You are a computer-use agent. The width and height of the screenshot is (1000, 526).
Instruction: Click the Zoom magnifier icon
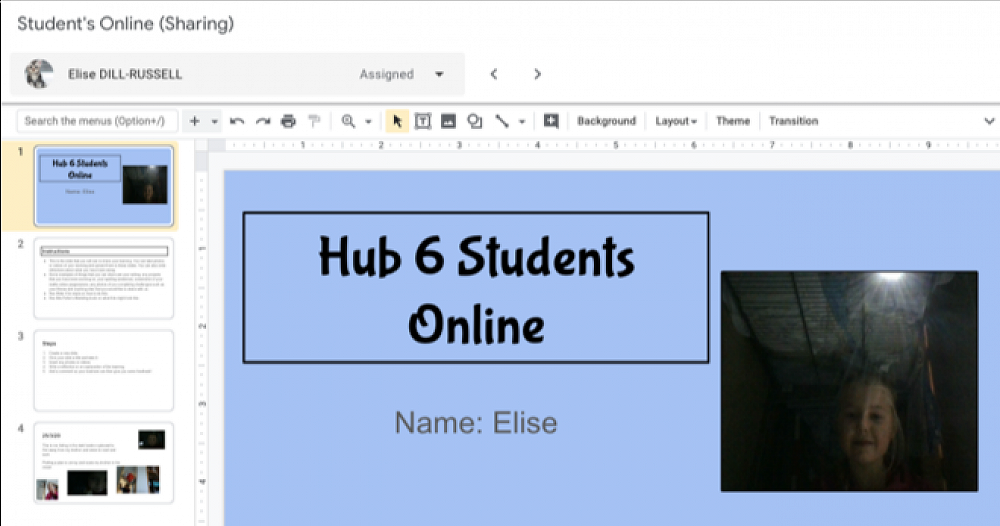pos(349,121)
